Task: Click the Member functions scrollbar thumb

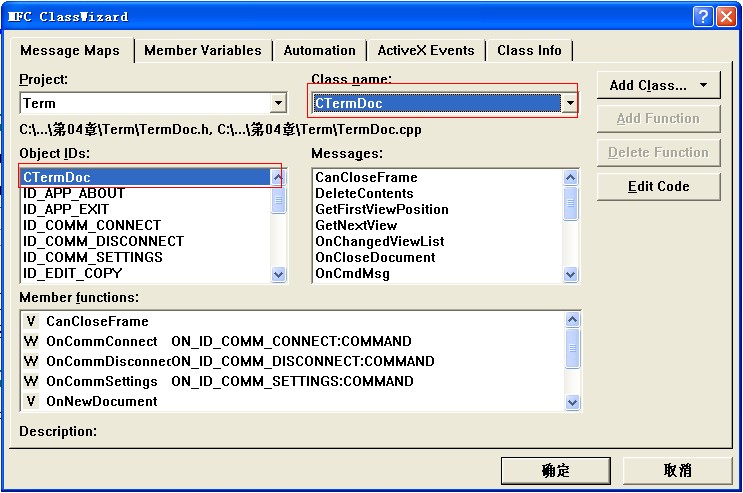Action: [x=572, y=348]
